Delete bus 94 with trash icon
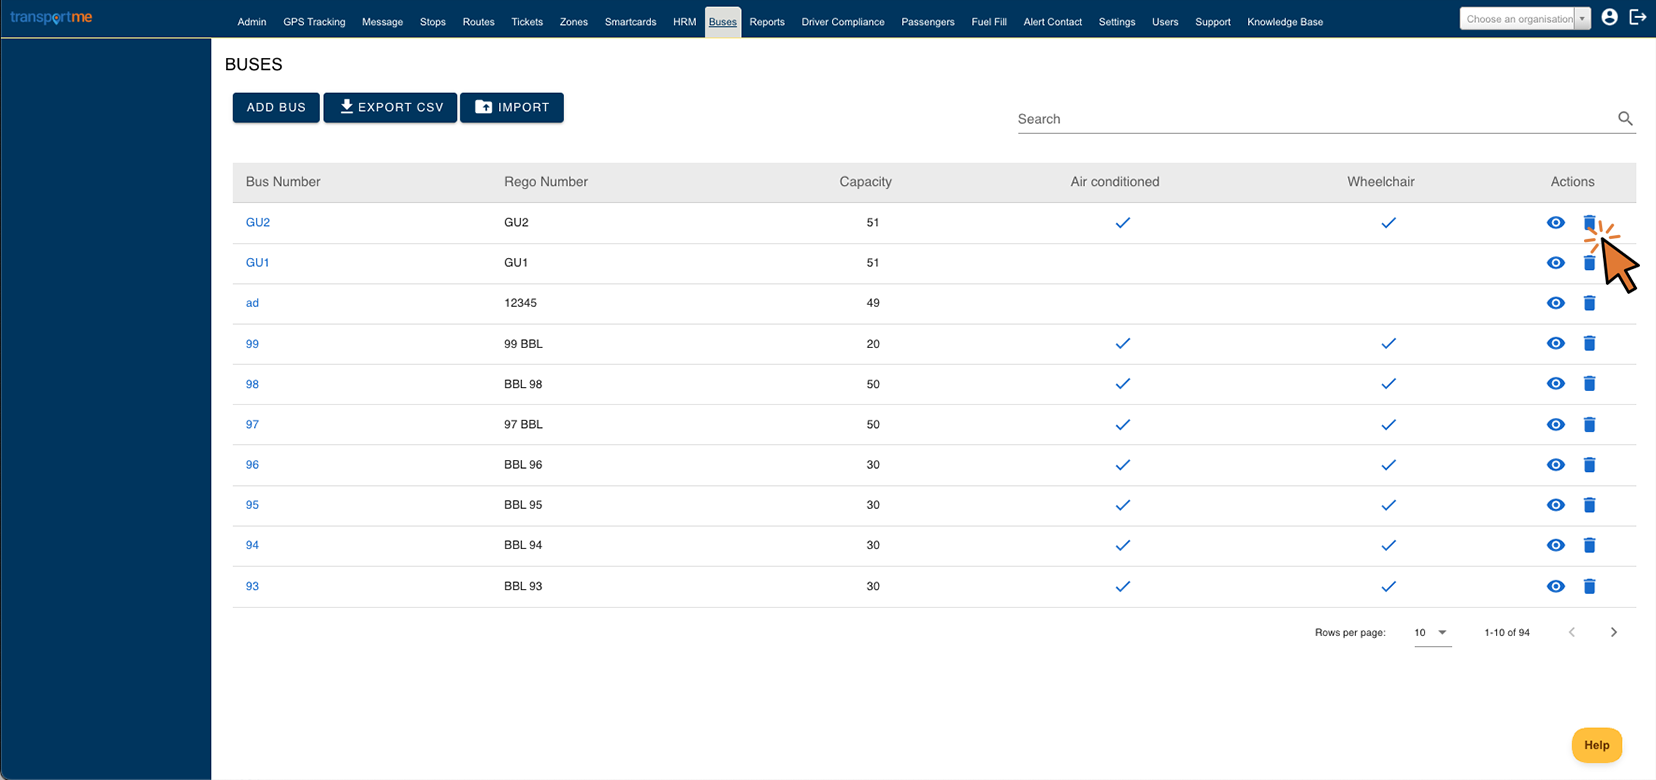The image size is (1656, 780). tap(1589, 545)
